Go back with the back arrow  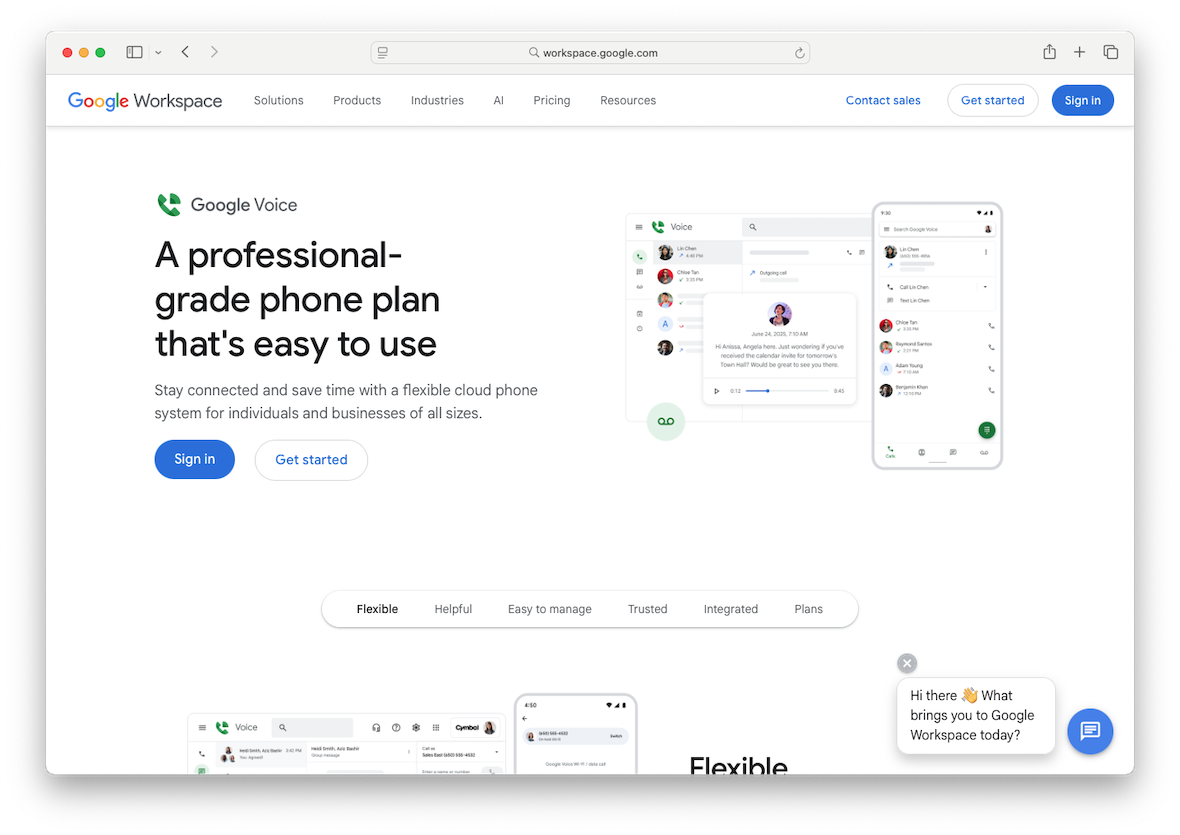click(185, 52)
